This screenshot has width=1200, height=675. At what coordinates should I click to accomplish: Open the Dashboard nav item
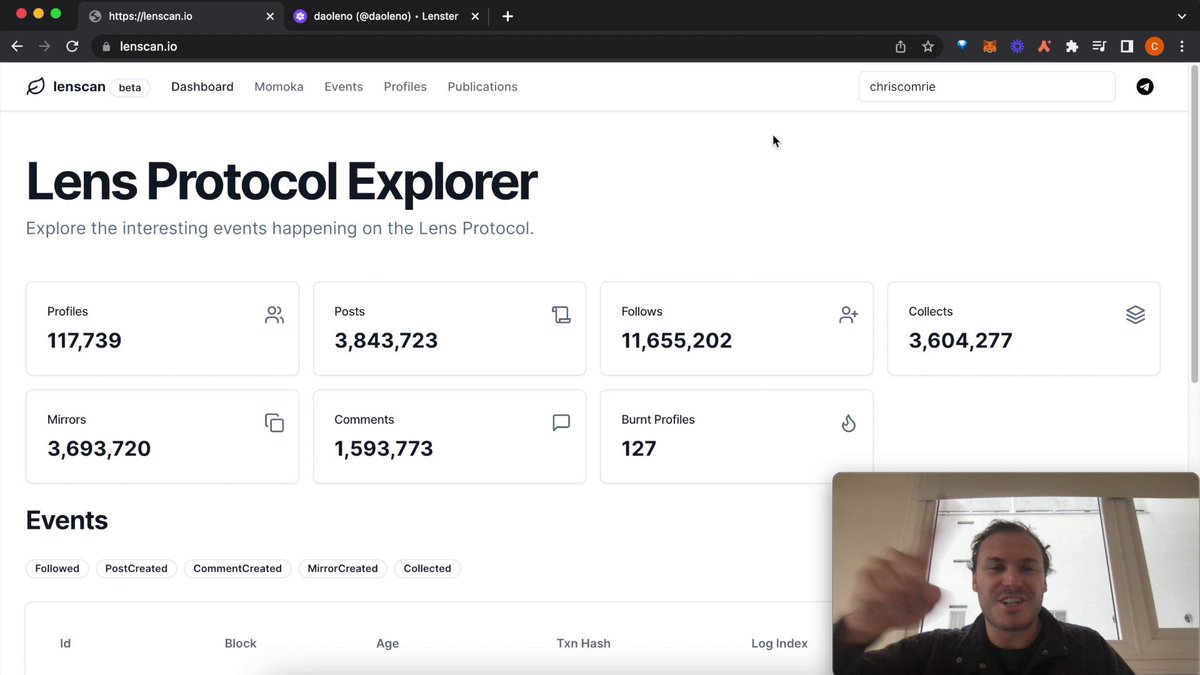pyautogui.click(x=202, y=87)
